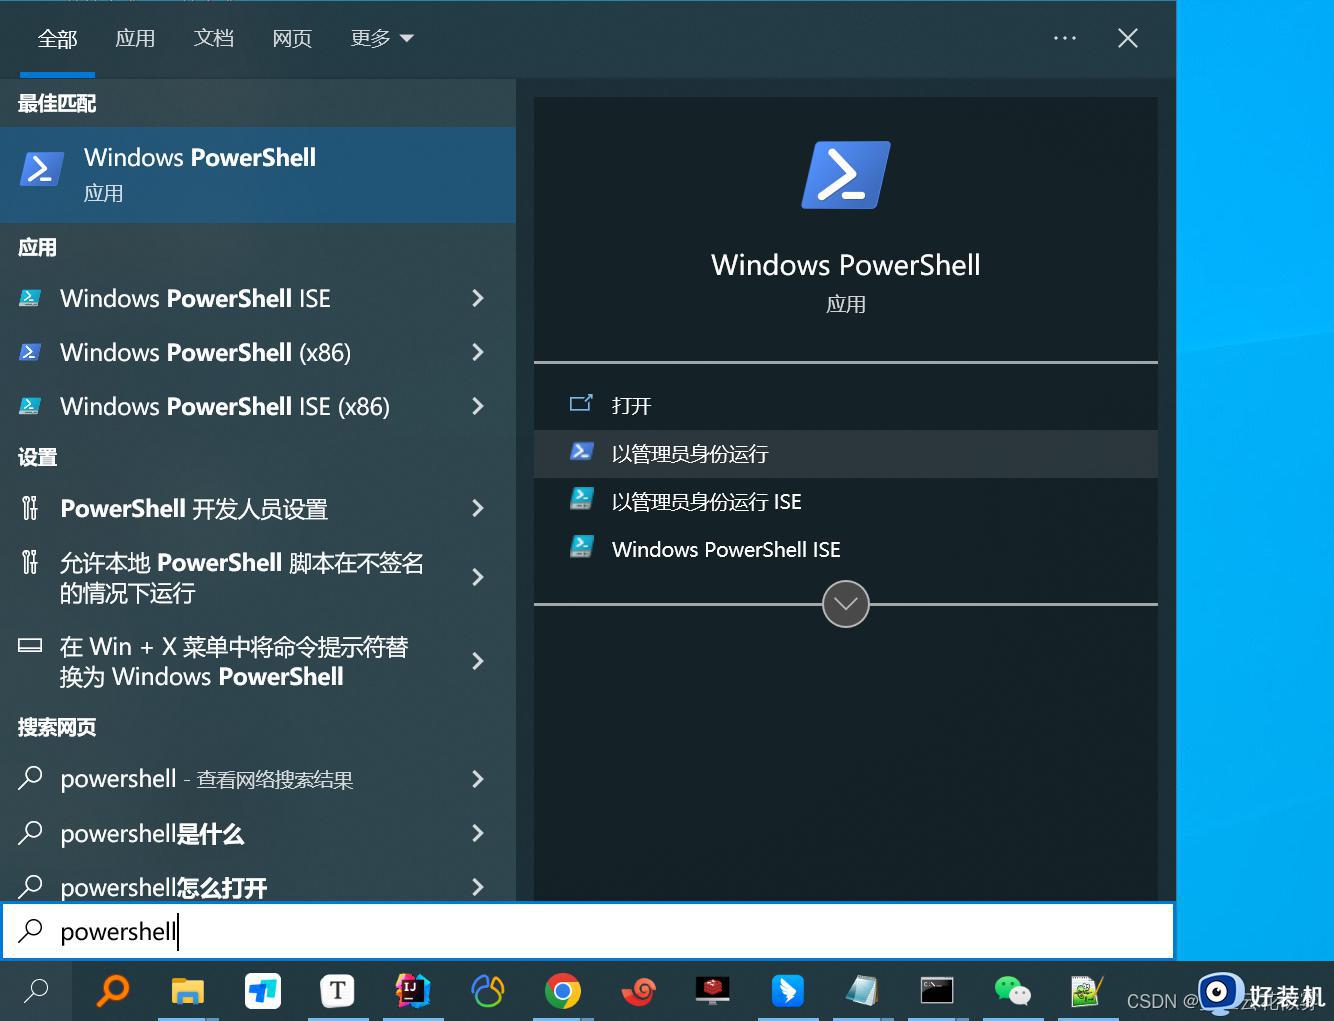Click the Windows PowerShell title in preview pane
Viewport: 1334px width, 1021px height.
tap(846, 265)
